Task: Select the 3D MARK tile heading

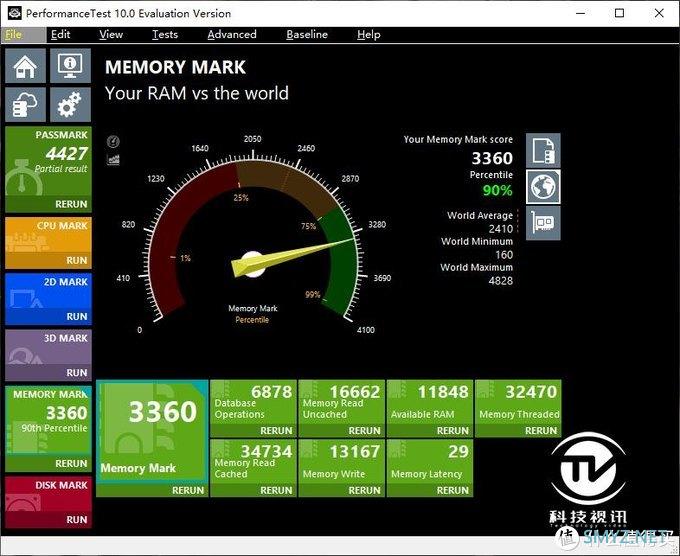Action: [65, 338]
